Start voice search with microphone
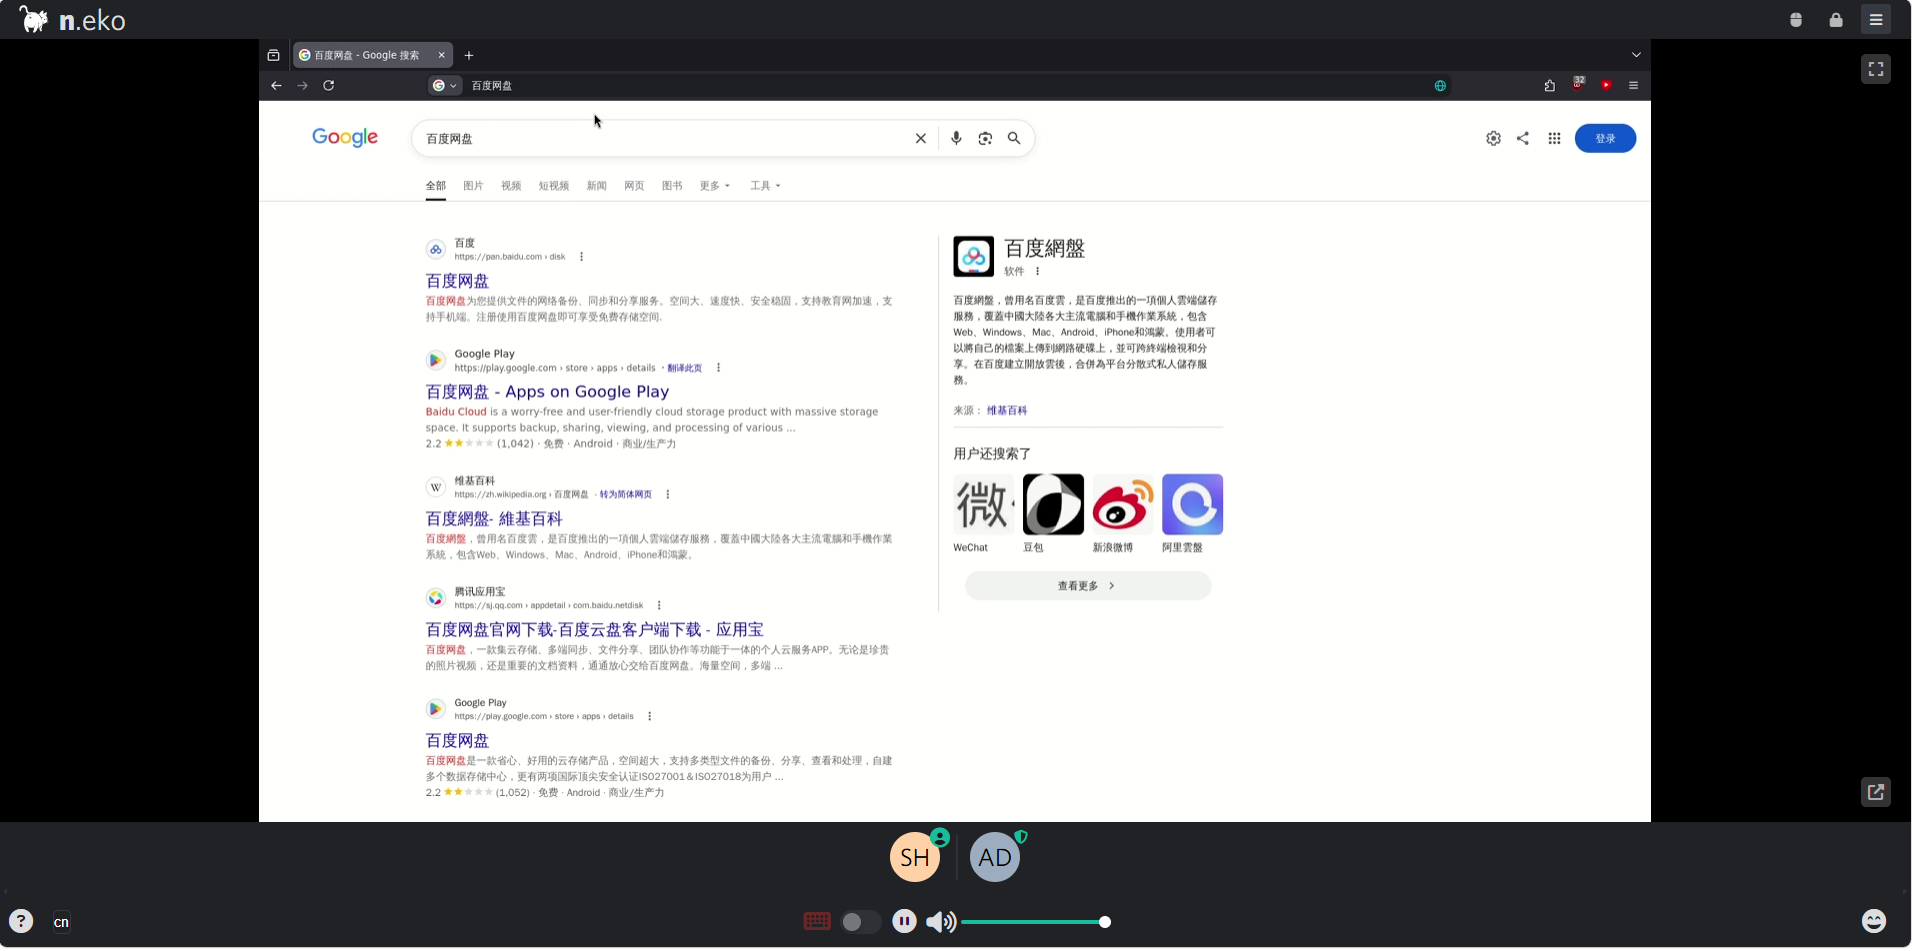Screen dimensions: 1914x951 click(x=956, y=139)
